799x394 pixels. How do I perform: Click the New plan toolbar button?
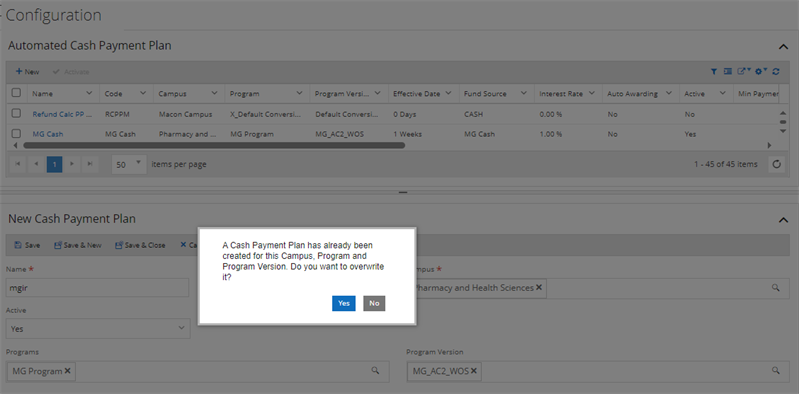coord(28,72)
